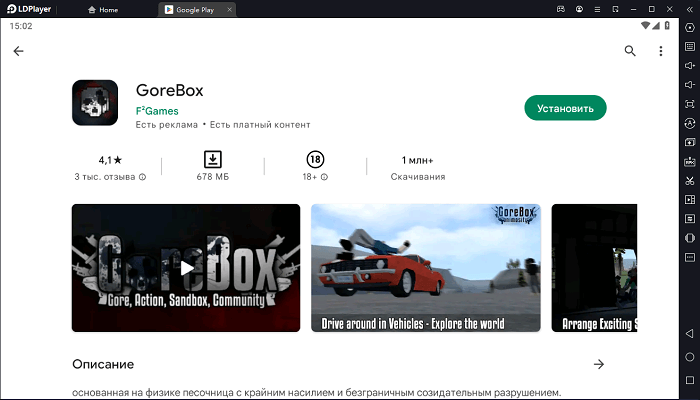This screenshot has height=400, width=700.
Task: Click the Android recent apps square
Action: 690,380
